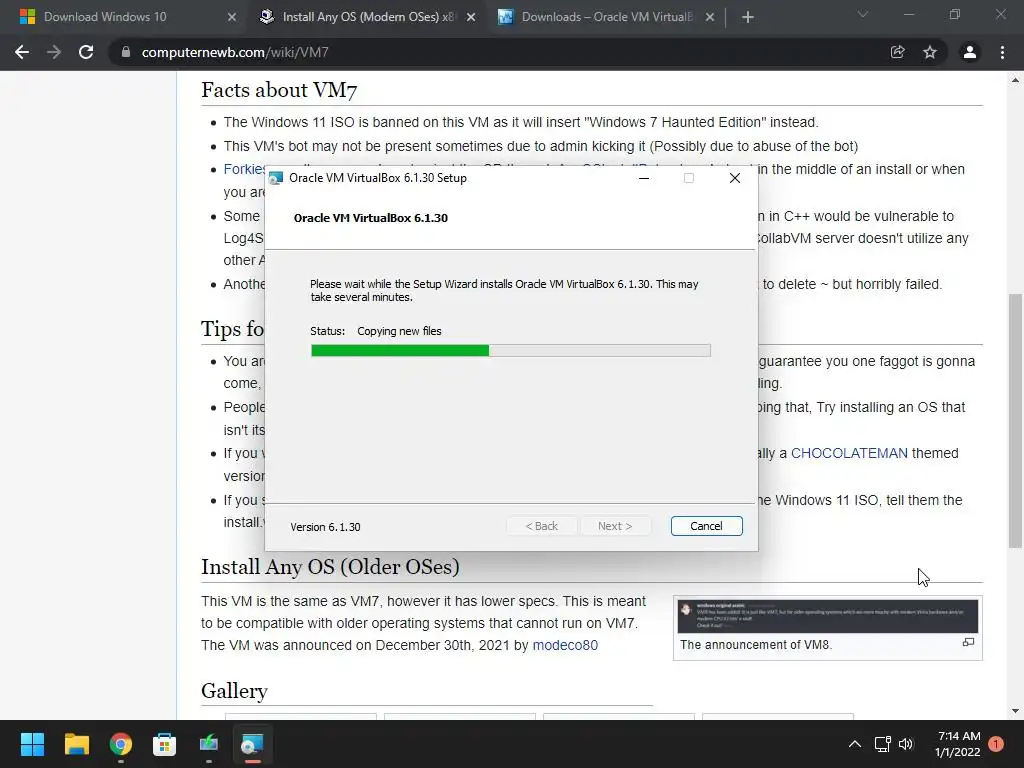Viewport: 1024px width, 768px height.
Task: Click the page scrollbar down arrow
Action: tap(1015, 711)
